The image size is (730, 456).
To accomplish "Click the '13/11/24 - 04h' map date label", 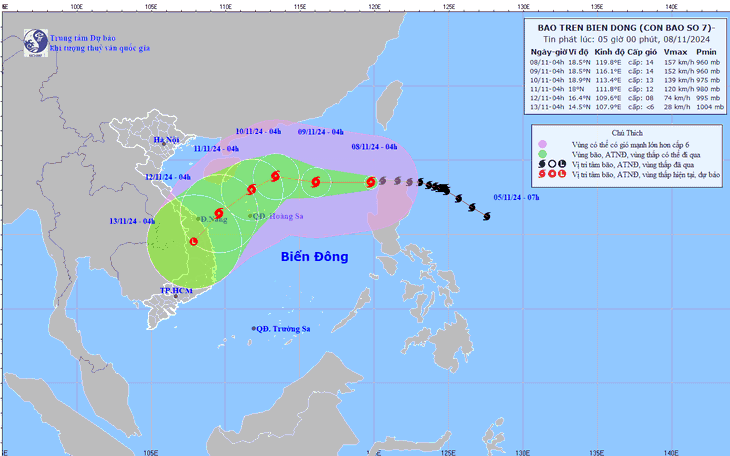I will click(x=132, y=221).
